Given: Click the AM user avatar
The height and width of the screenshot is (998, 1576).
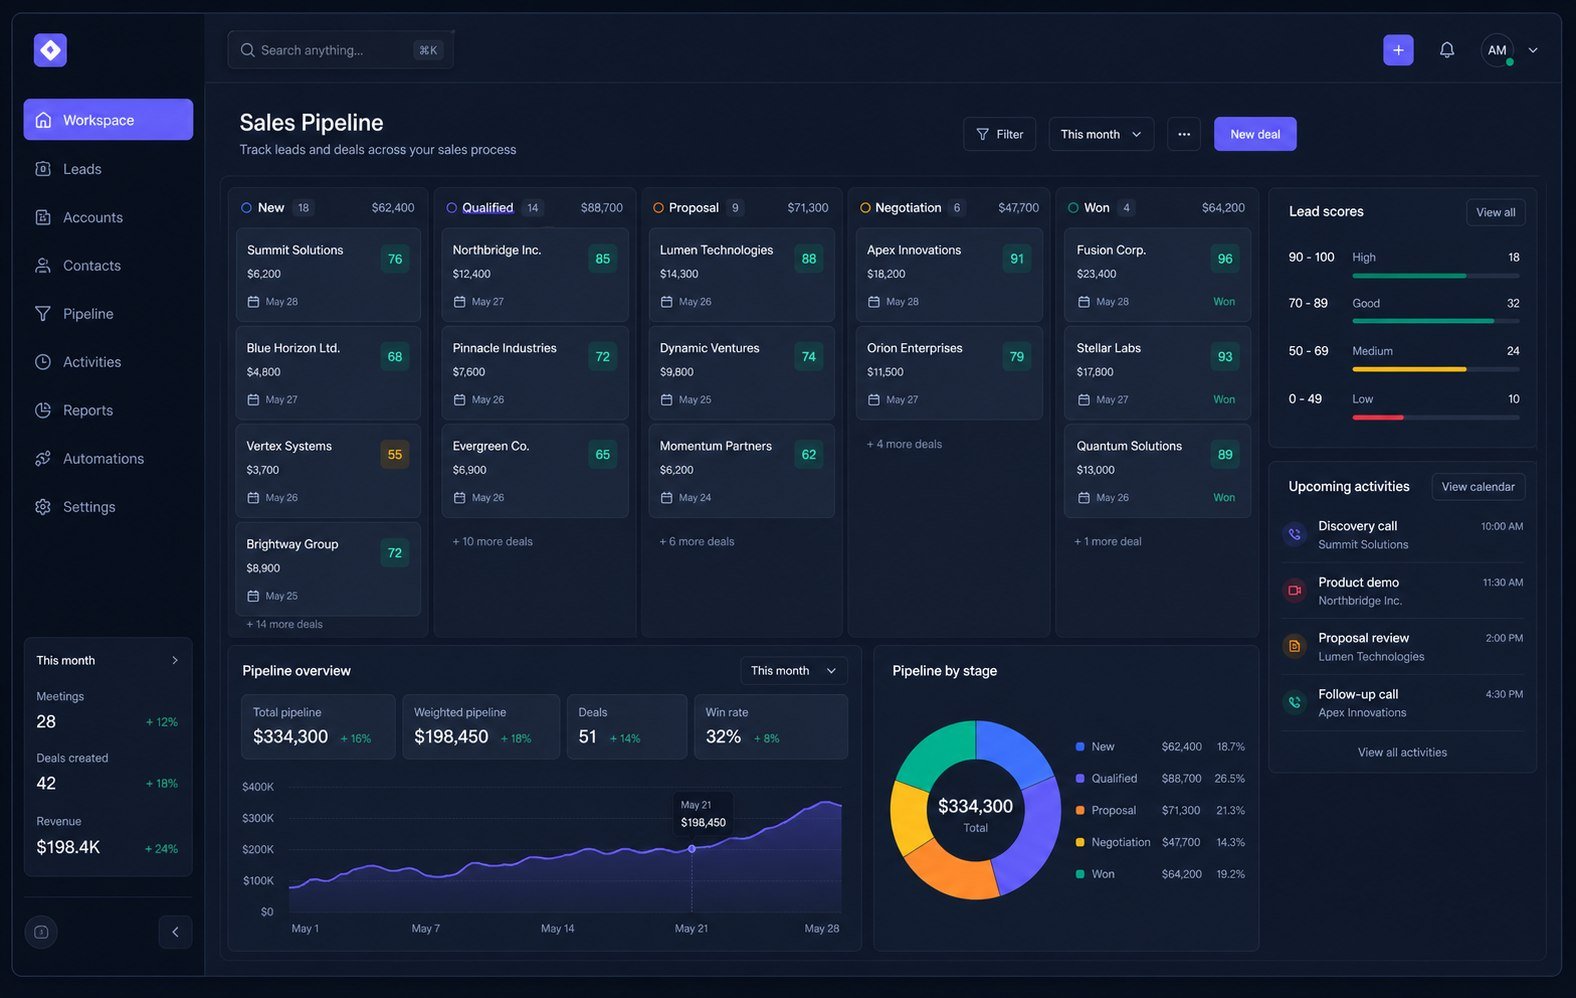Looking at the screenshot, I should click(x=1497, y=50).
